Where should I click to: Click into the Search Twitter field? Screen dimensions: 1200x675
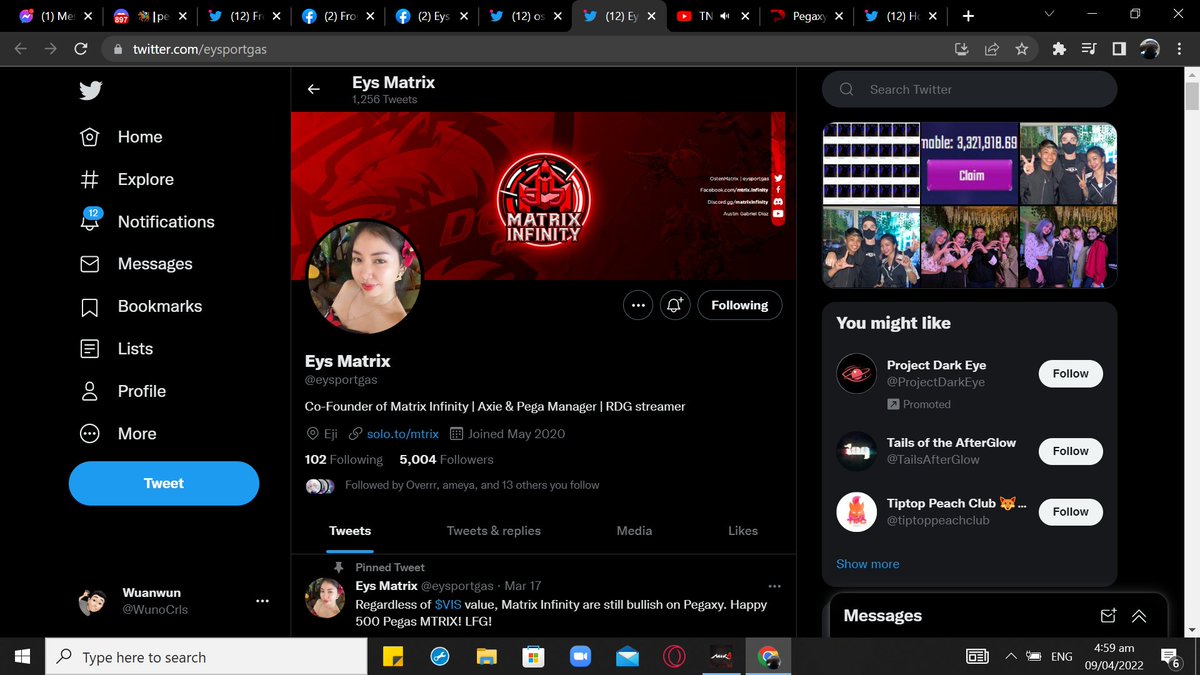coord(969,89)
